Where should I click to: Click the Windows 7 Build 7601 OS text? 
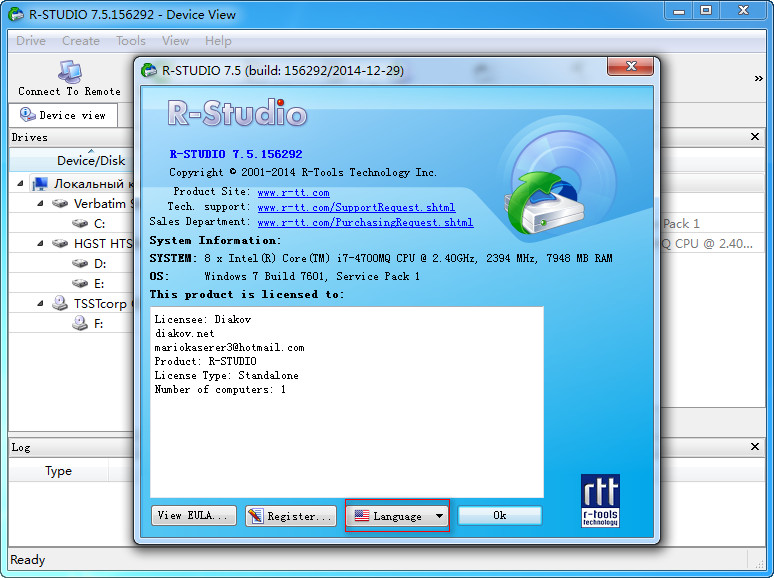312,276
